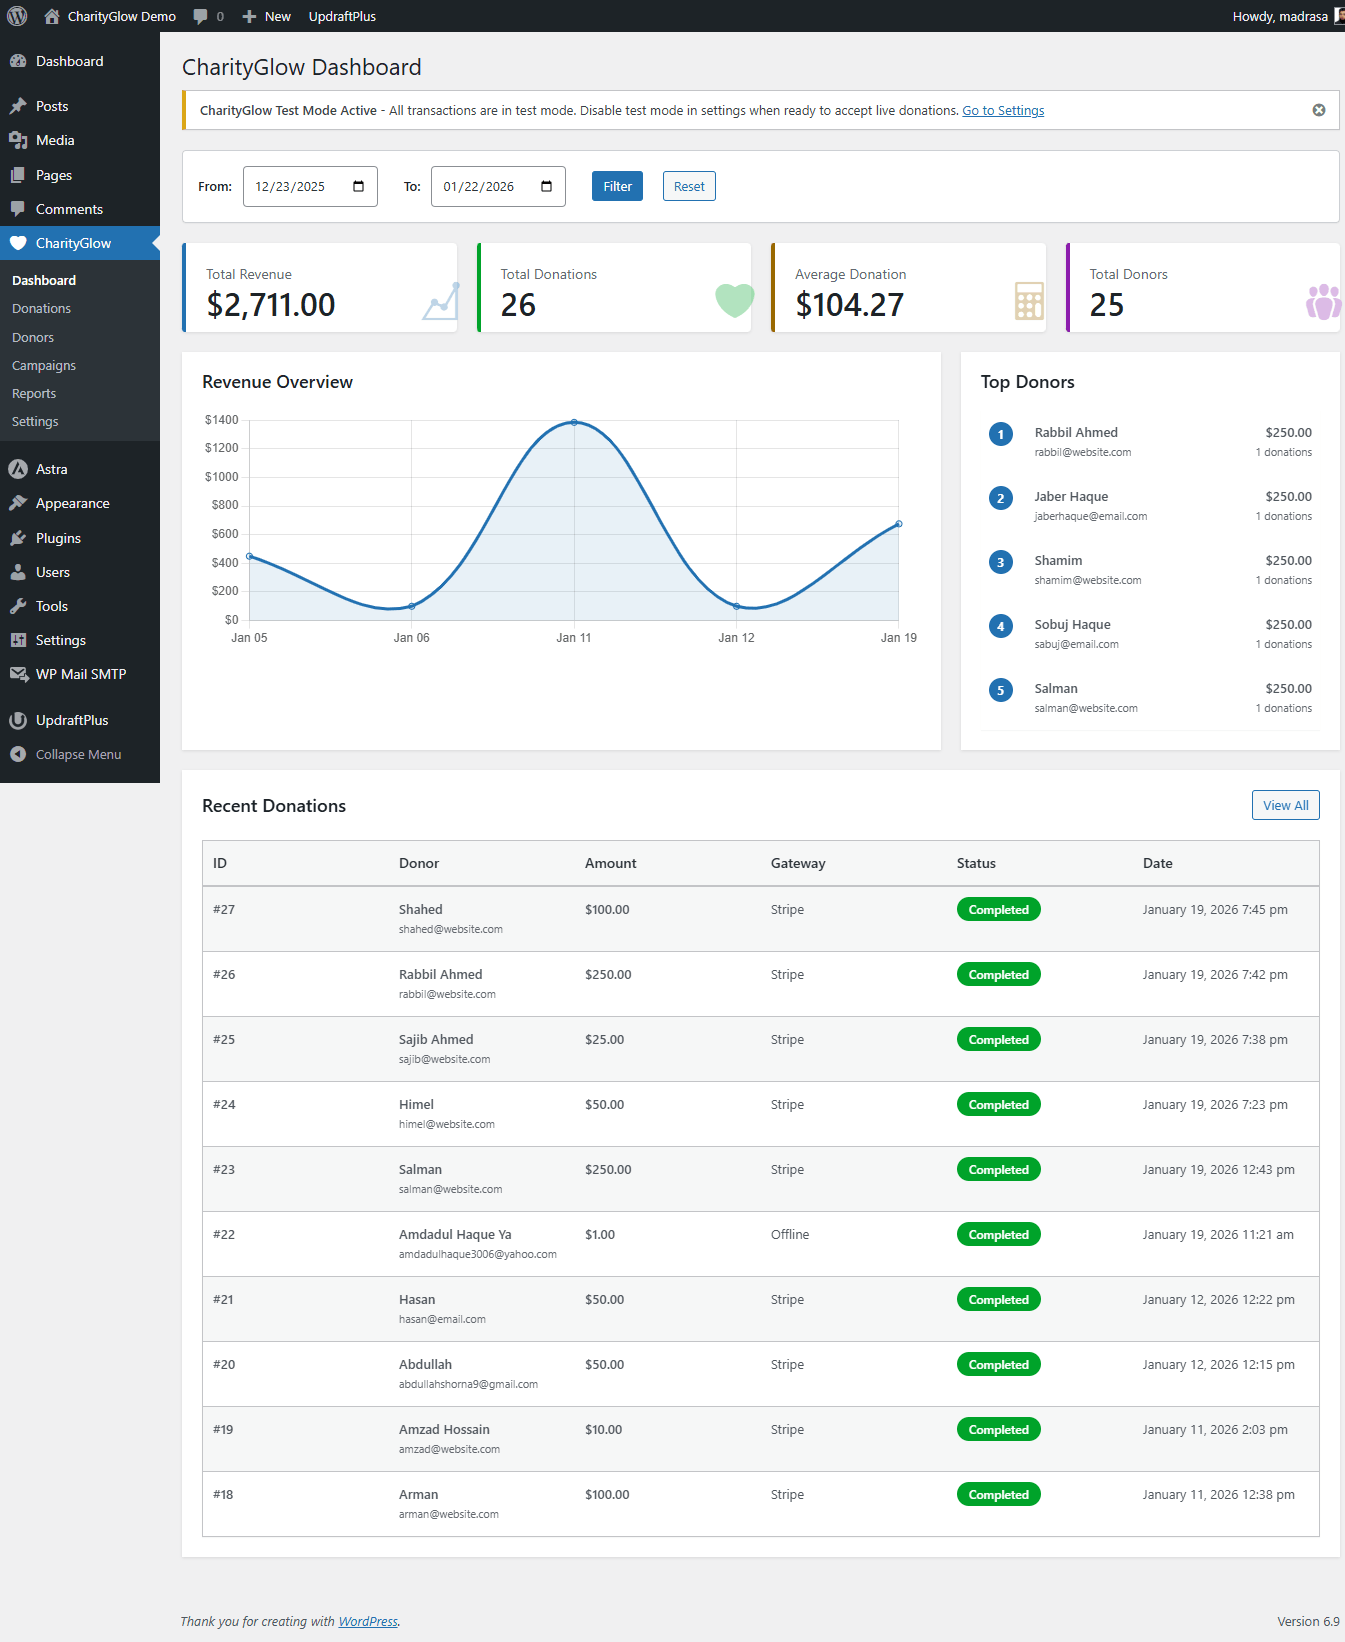Open the Campaigns submenu item
Screen dimensions: 1345x1642
44,366
